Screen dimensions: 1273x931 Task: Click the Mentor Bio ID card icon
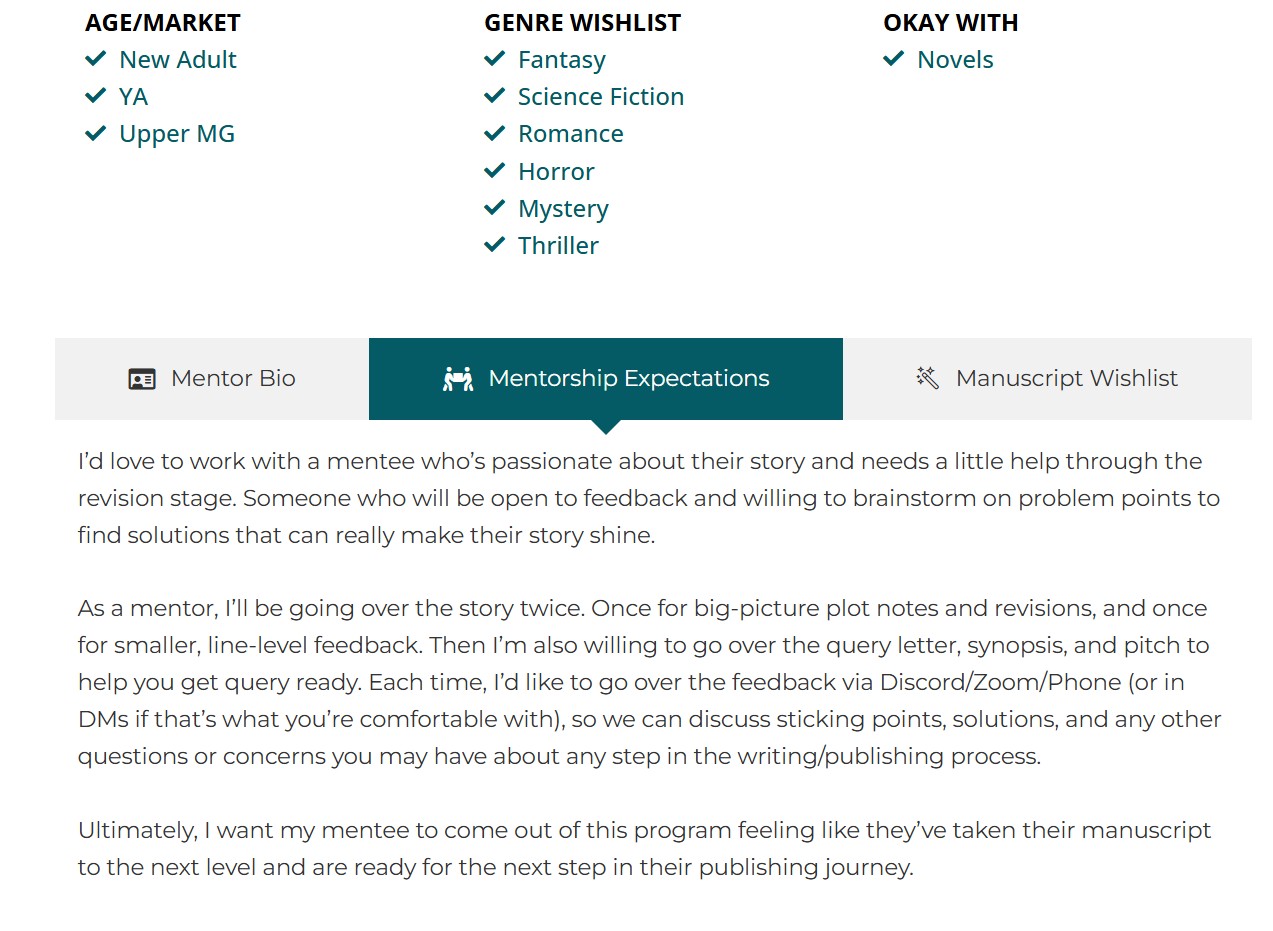pos(142,379)
